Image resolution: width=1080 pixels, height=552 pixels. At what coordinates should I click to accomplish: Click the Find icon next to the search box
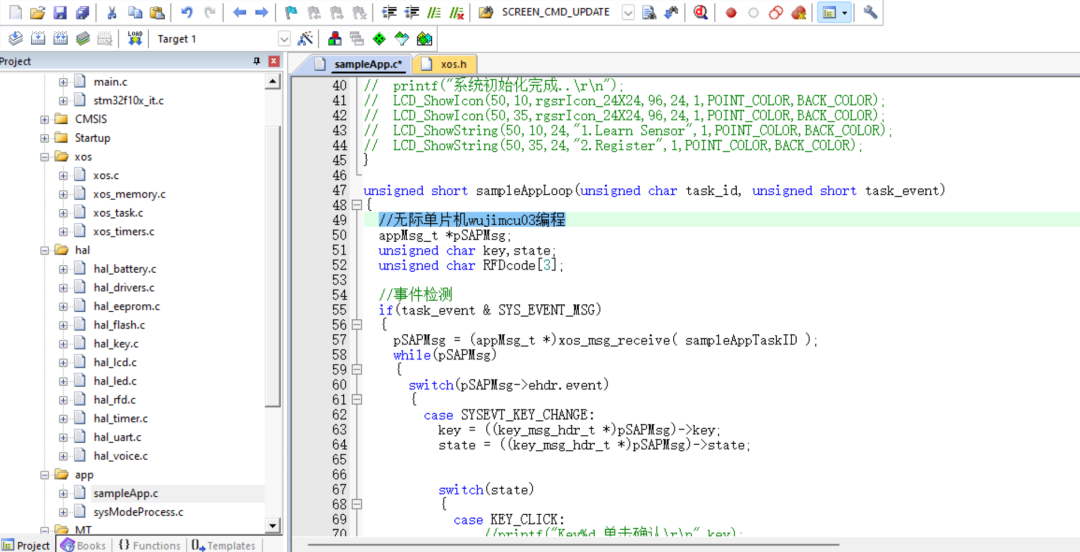648,12
